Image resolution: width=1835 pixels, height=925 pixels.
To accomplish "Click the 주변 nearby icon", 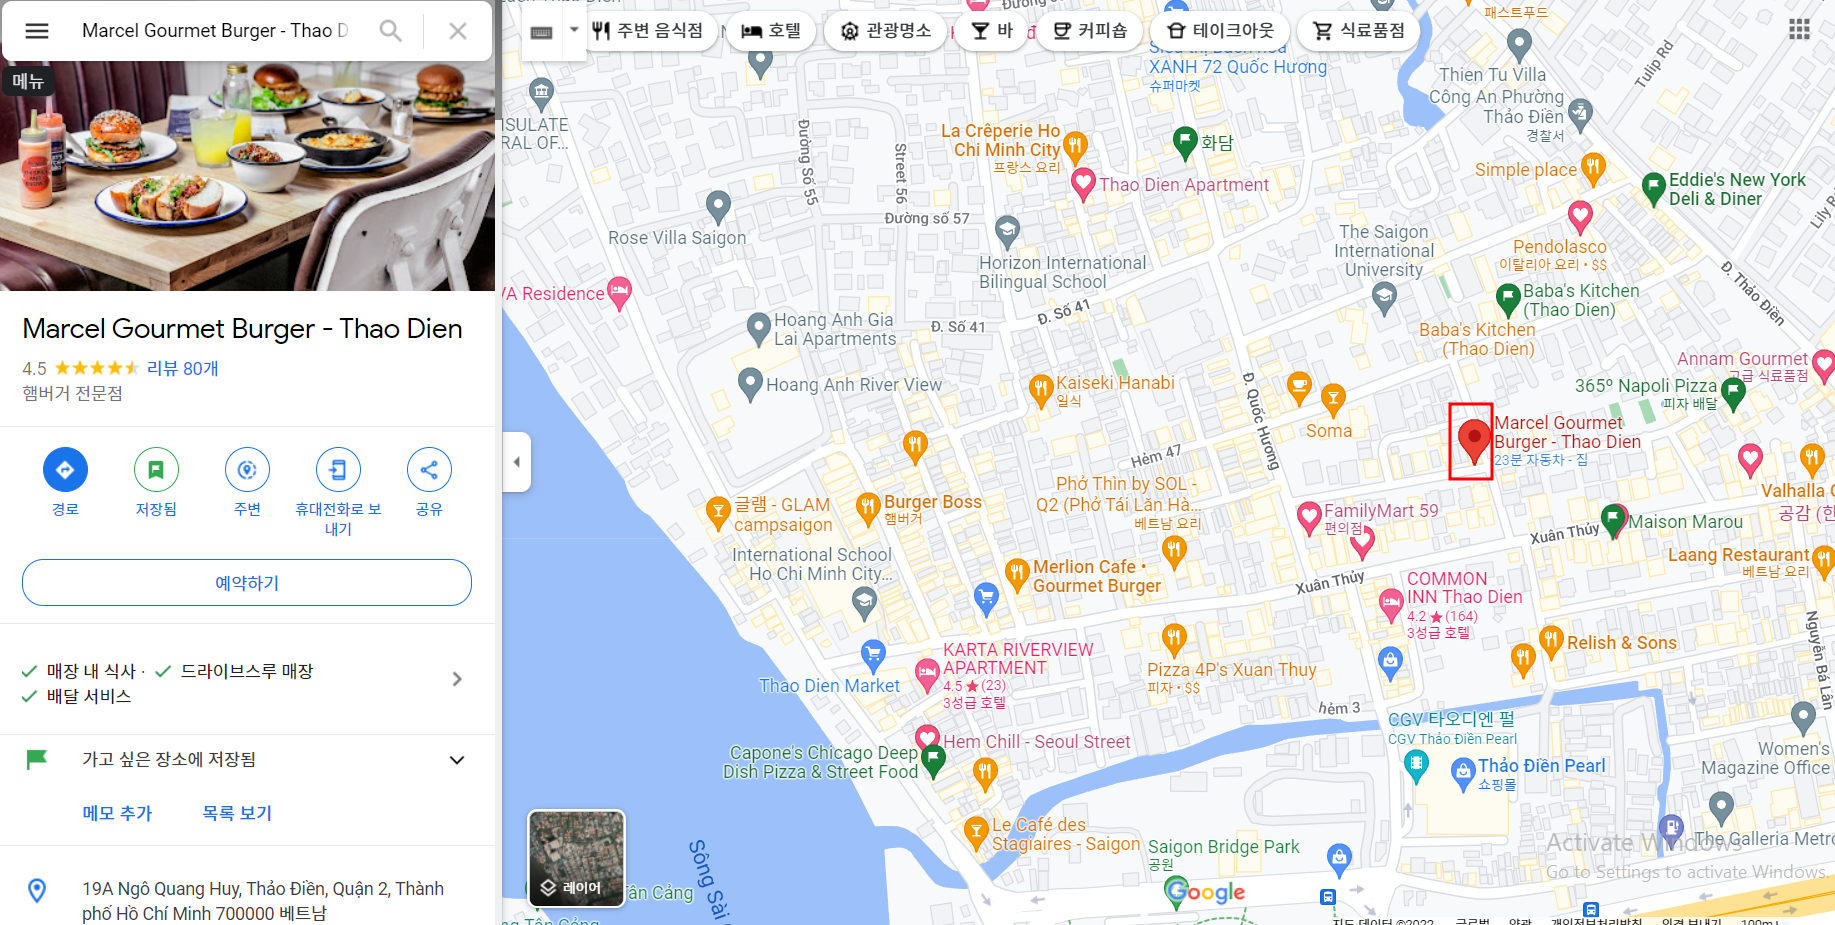I will pos(247,470).
